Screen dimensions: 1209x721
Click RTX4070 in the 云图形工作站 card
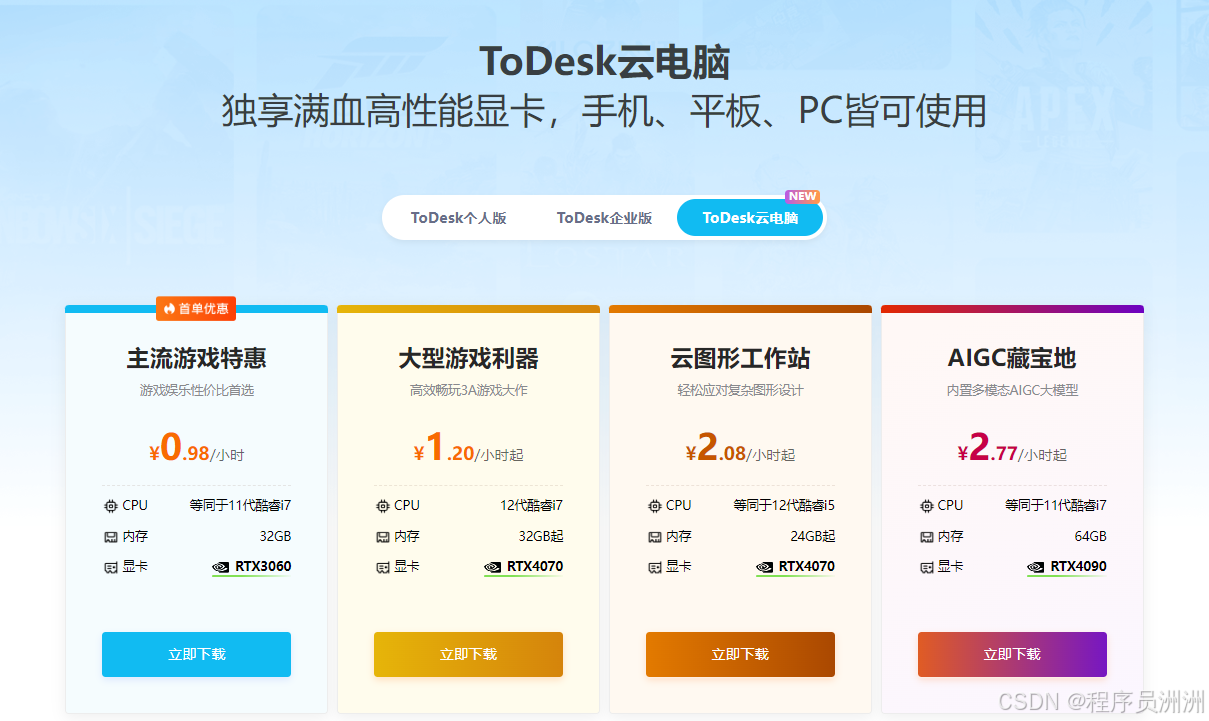[x=807, y=567]
